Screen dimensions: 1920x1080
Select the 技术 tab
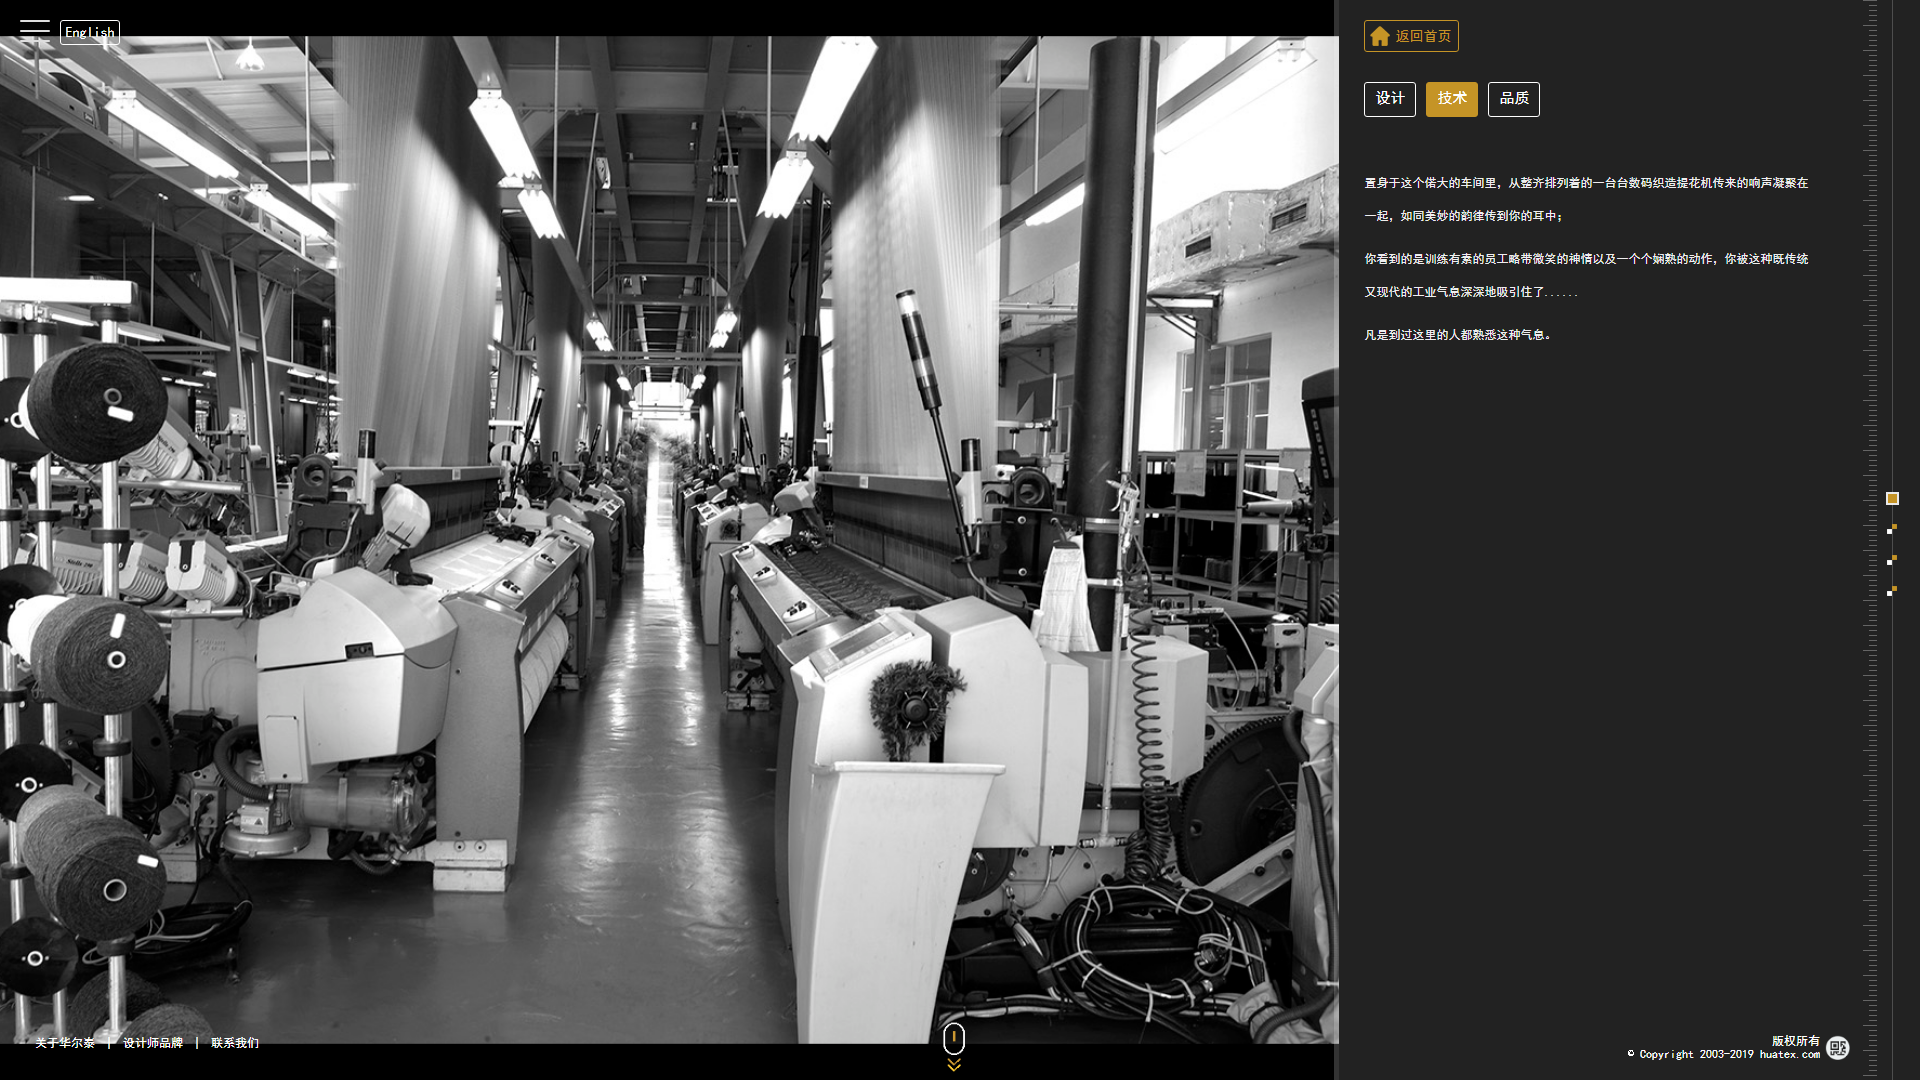pyautogui.click(x=1452, y=99)
